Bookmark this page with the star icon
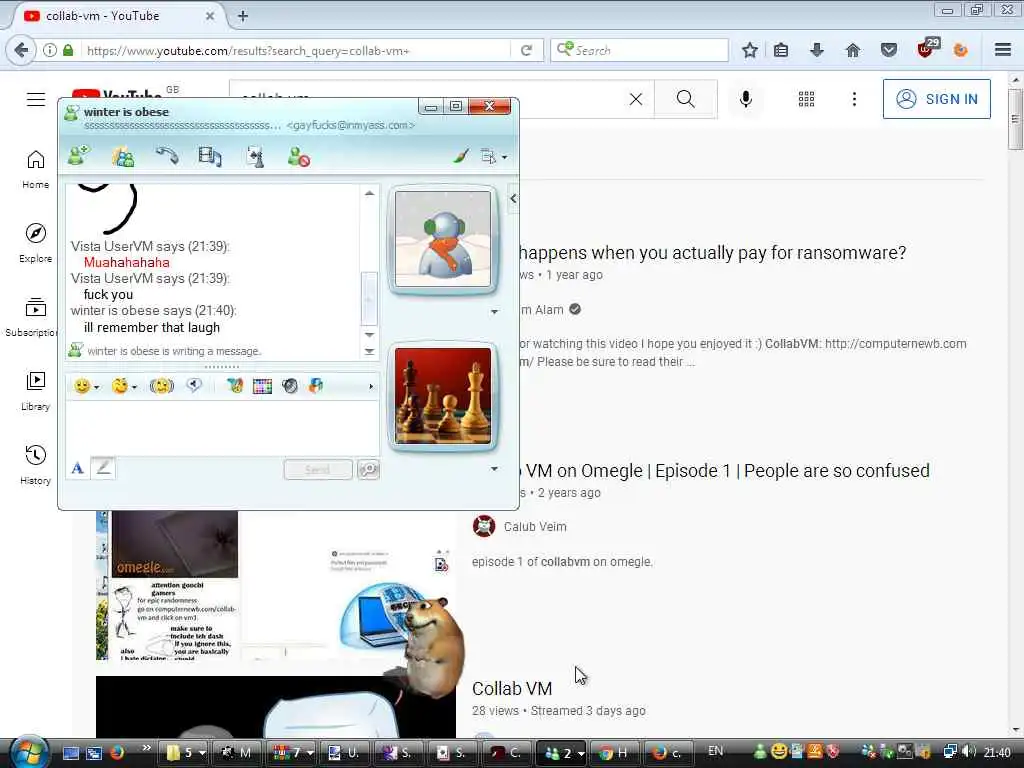The height and width of the screenshot is (768, 1024). pos(750,50)
